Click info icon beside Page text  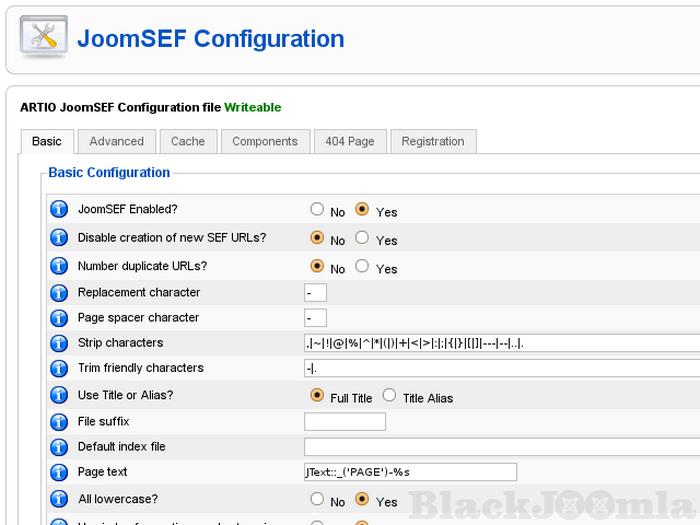[59, 472]
